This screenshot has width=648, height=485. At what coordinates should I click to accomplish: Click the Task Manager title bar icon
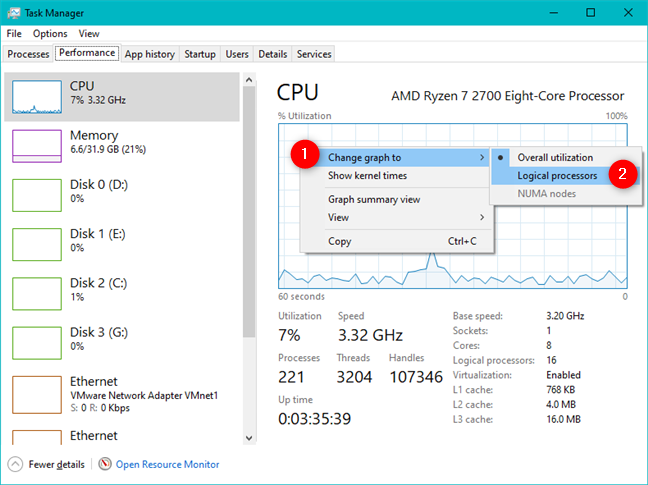(x=13, y=13)
